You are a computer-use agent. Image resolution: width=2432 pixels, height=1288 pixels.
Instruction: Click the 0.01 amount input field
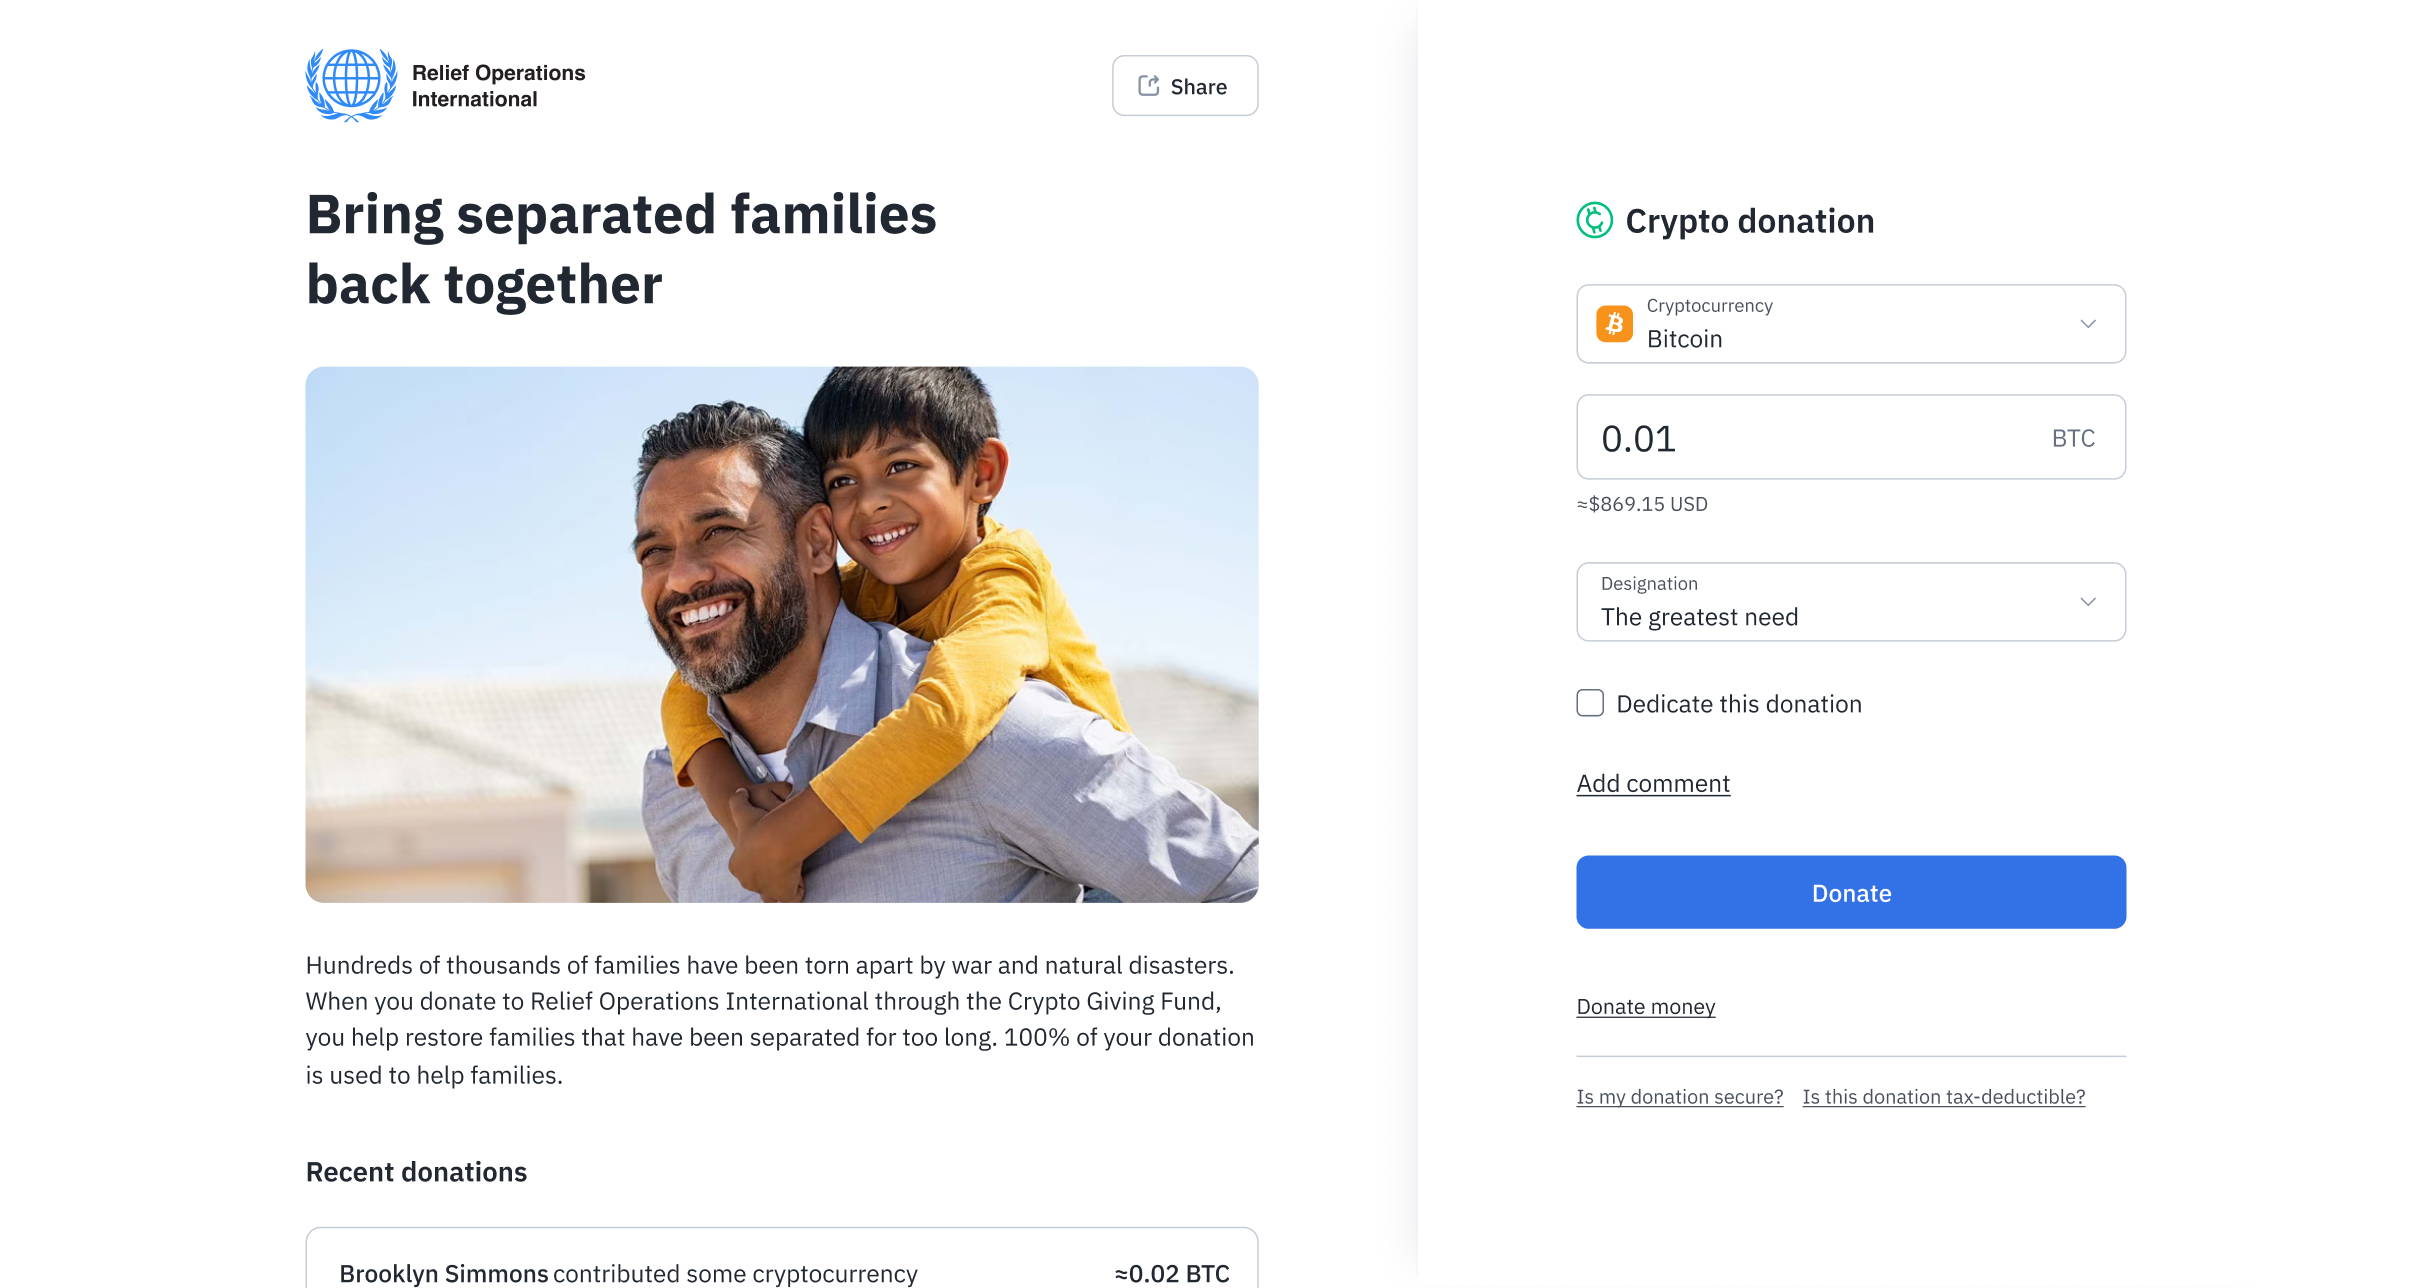tap(1800, 438)
